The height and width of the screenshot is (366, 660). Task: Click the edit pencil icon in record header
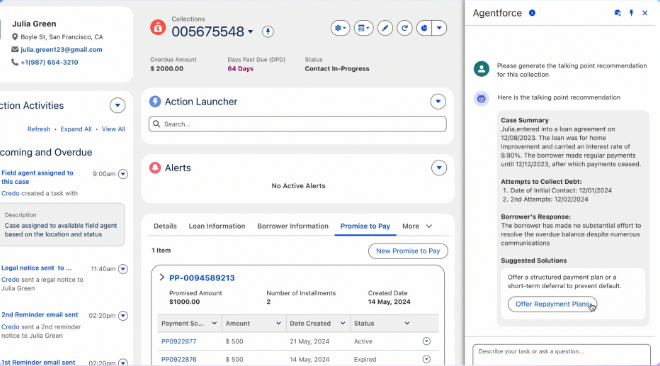point(385,28)
